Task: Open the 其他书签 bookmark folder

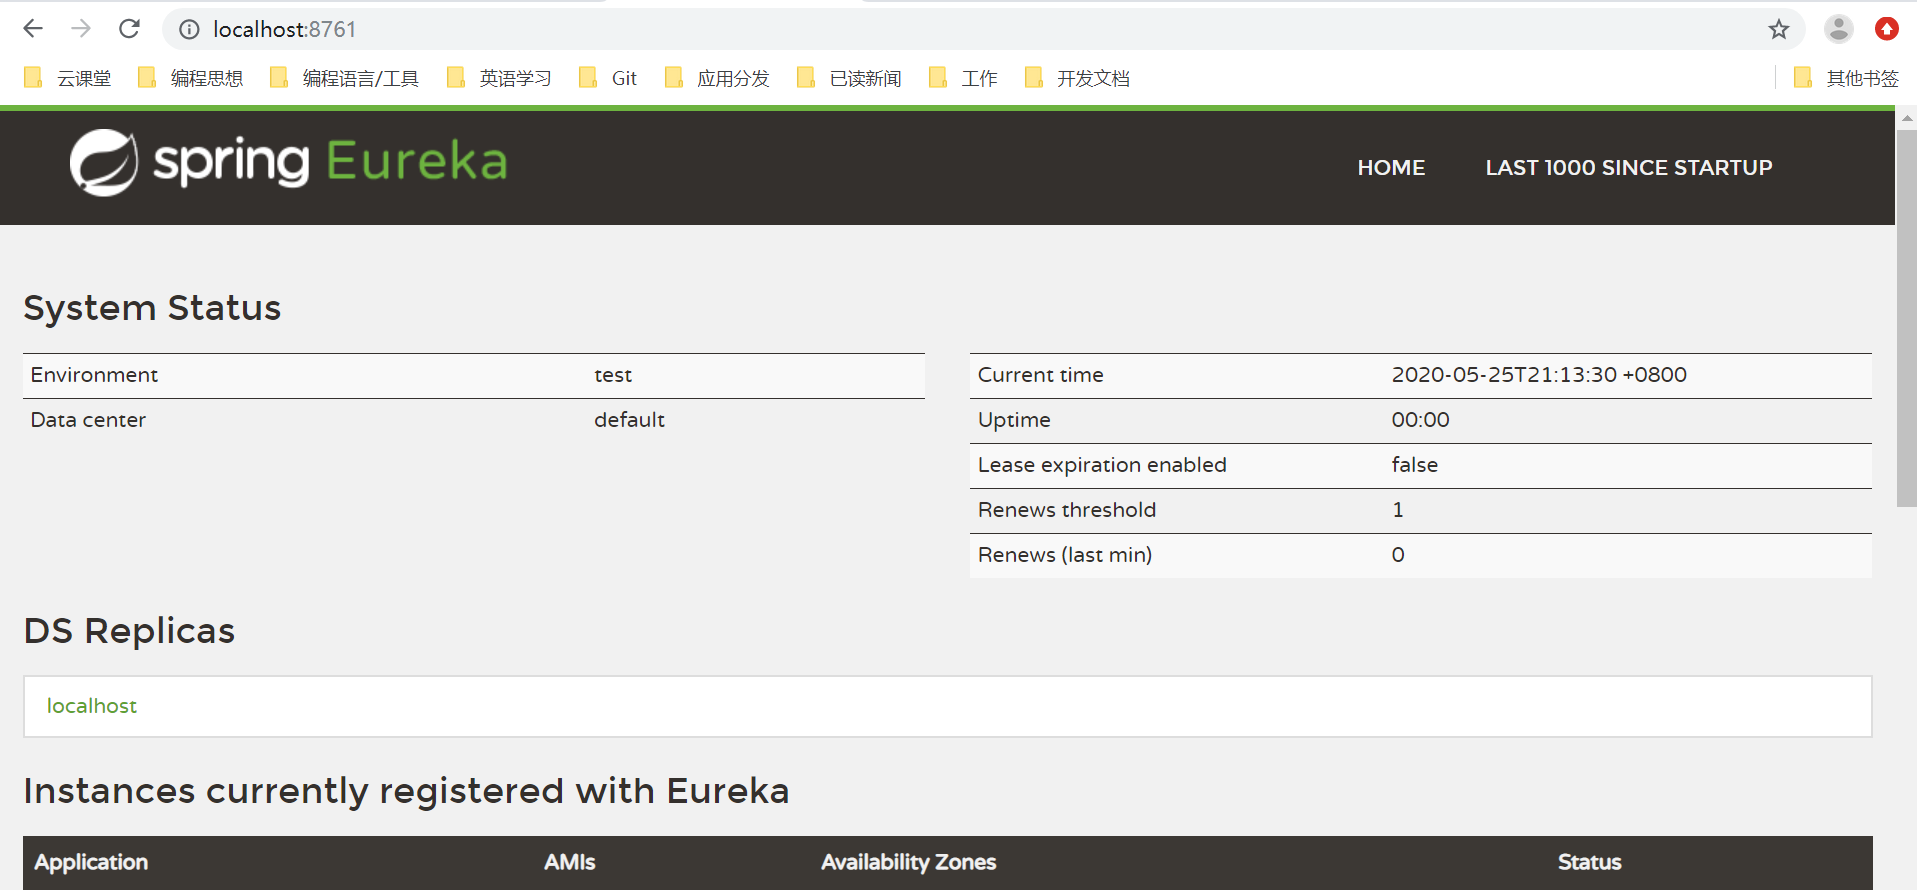Action: (1845, 78)
